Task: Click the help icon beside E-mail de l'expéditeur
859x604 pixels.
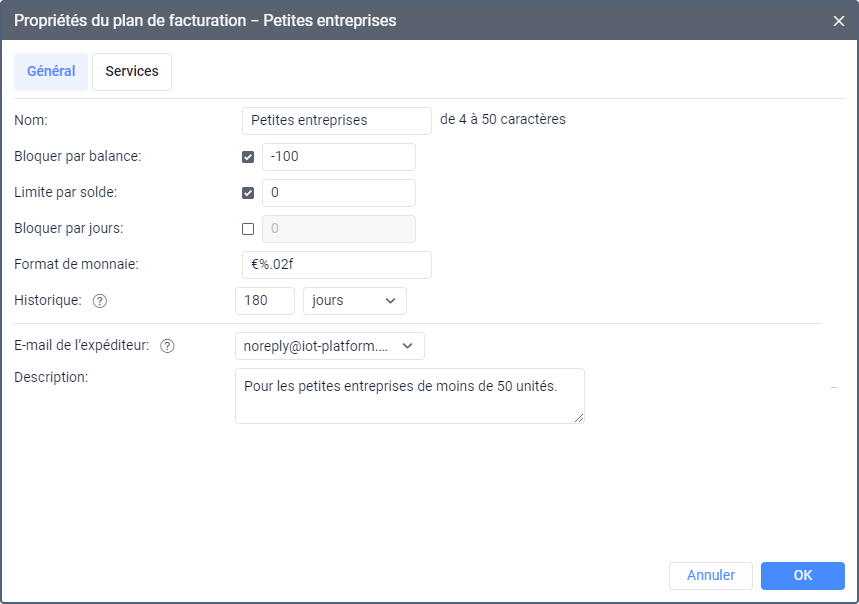Action: point(167,346)
